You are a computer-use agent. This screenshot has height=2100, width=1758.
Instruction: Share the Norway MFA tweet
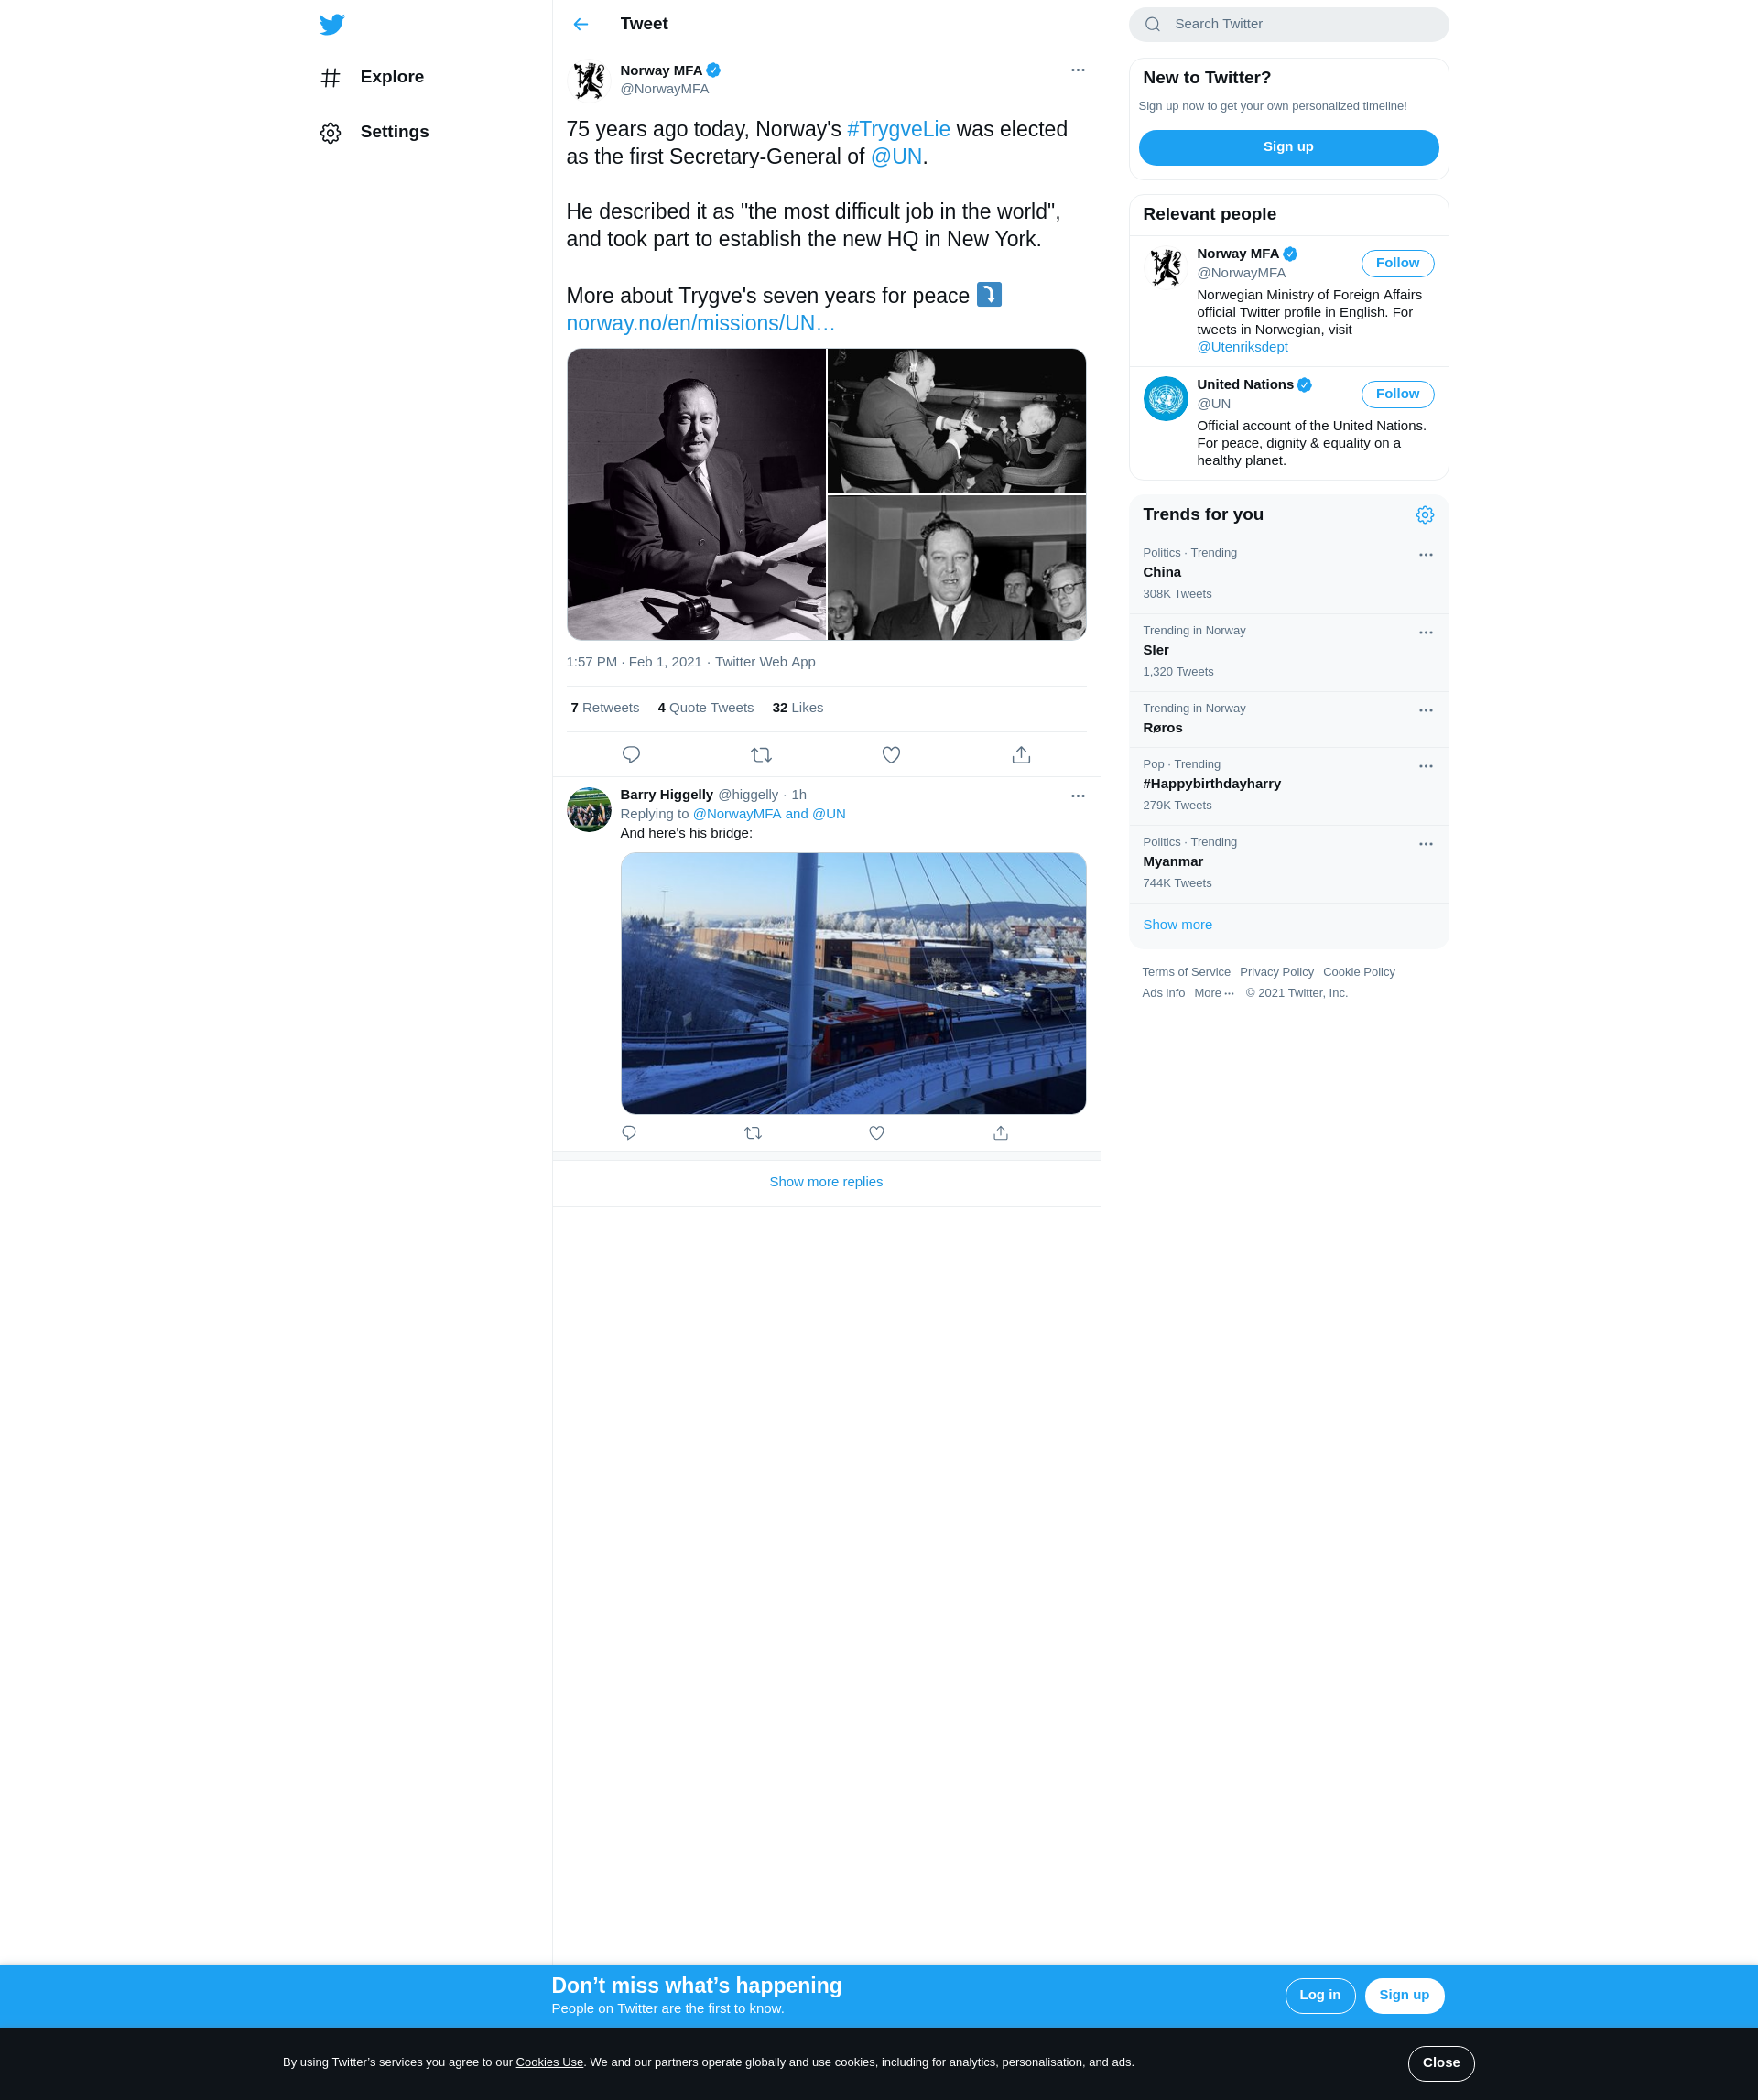click(1021, 755)
